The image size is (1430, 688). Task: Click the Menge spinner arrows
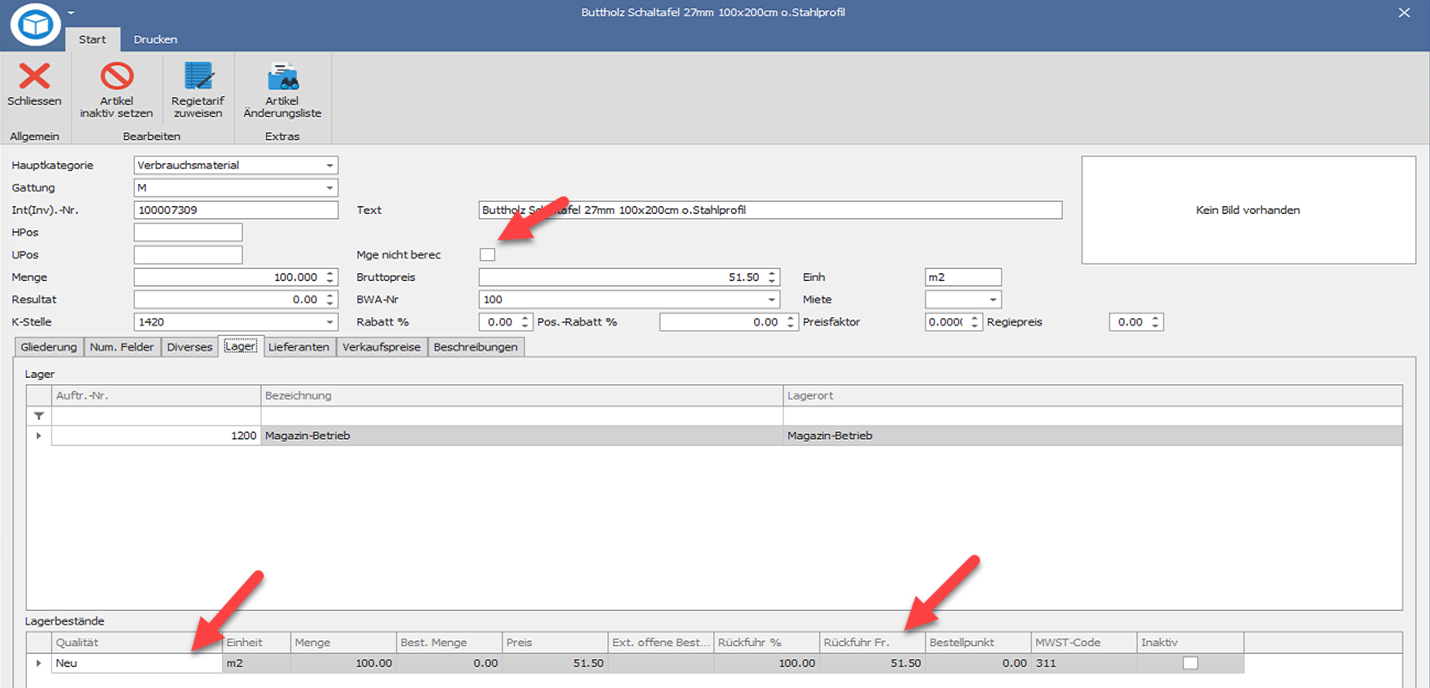pyautogui.click(x=330, y=277)
